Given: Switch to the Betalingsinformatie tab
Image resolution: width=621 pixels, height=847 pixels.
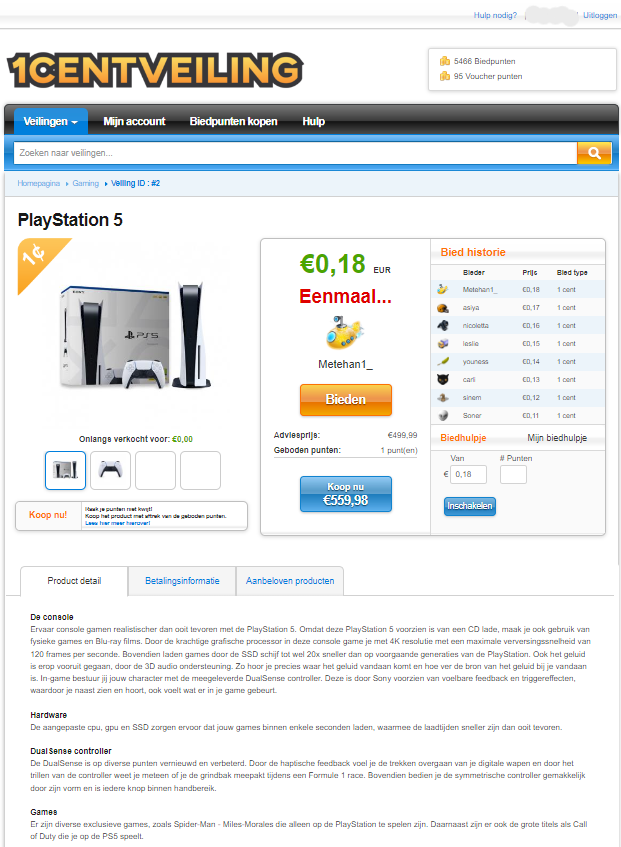Looking at the screenshot, I should pyautogui.click(x=182, y=581).
